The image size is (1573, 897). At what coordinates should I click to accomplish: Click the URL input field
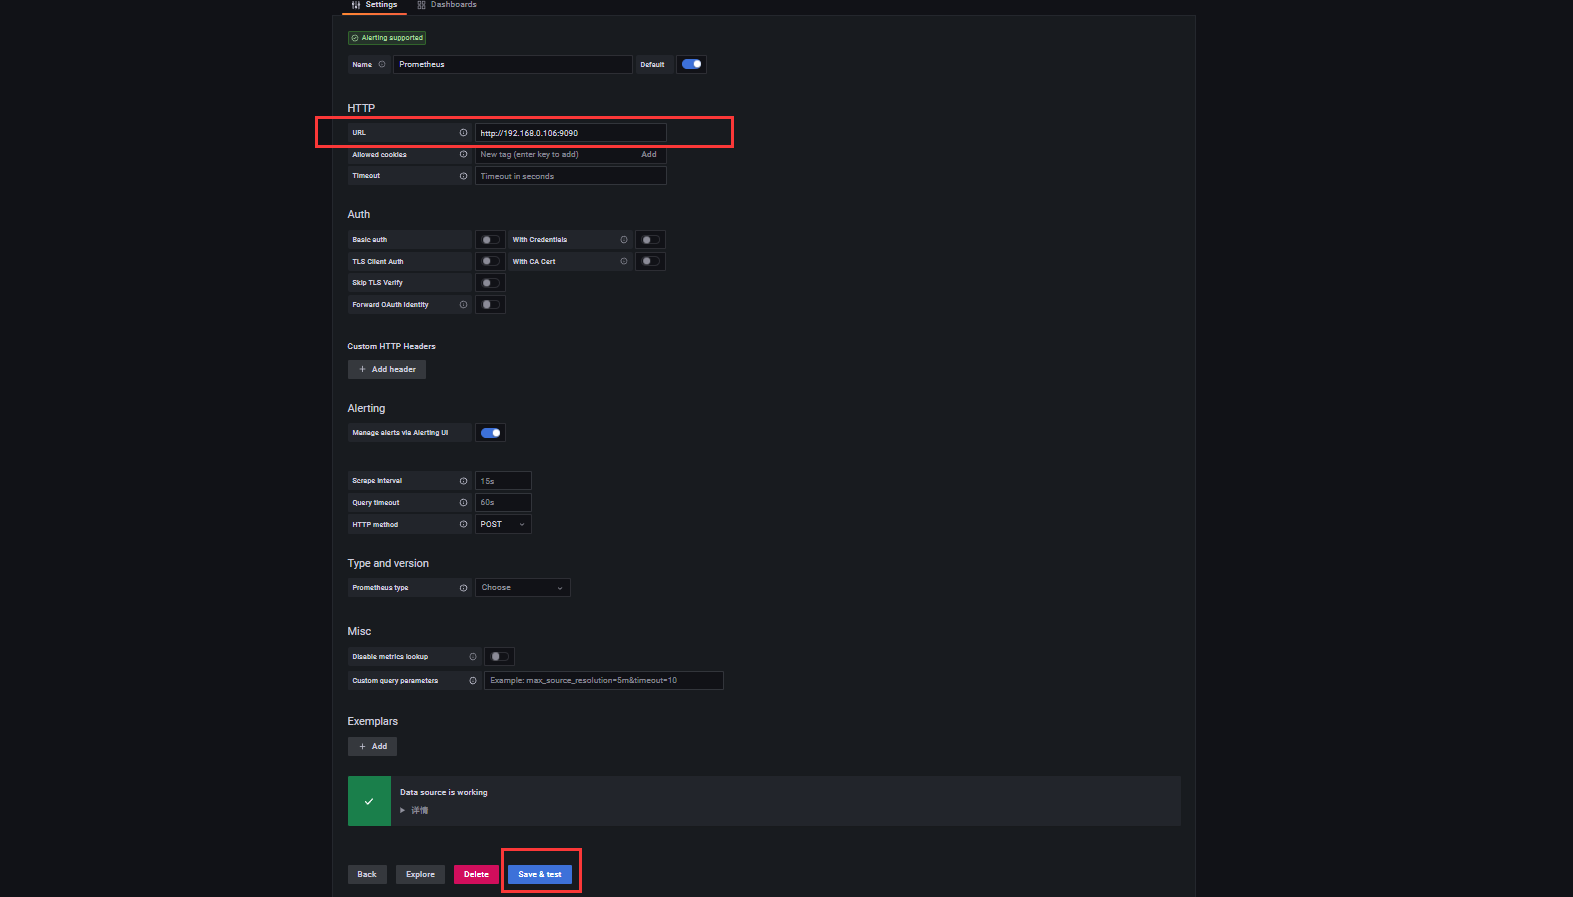(570, 133)
